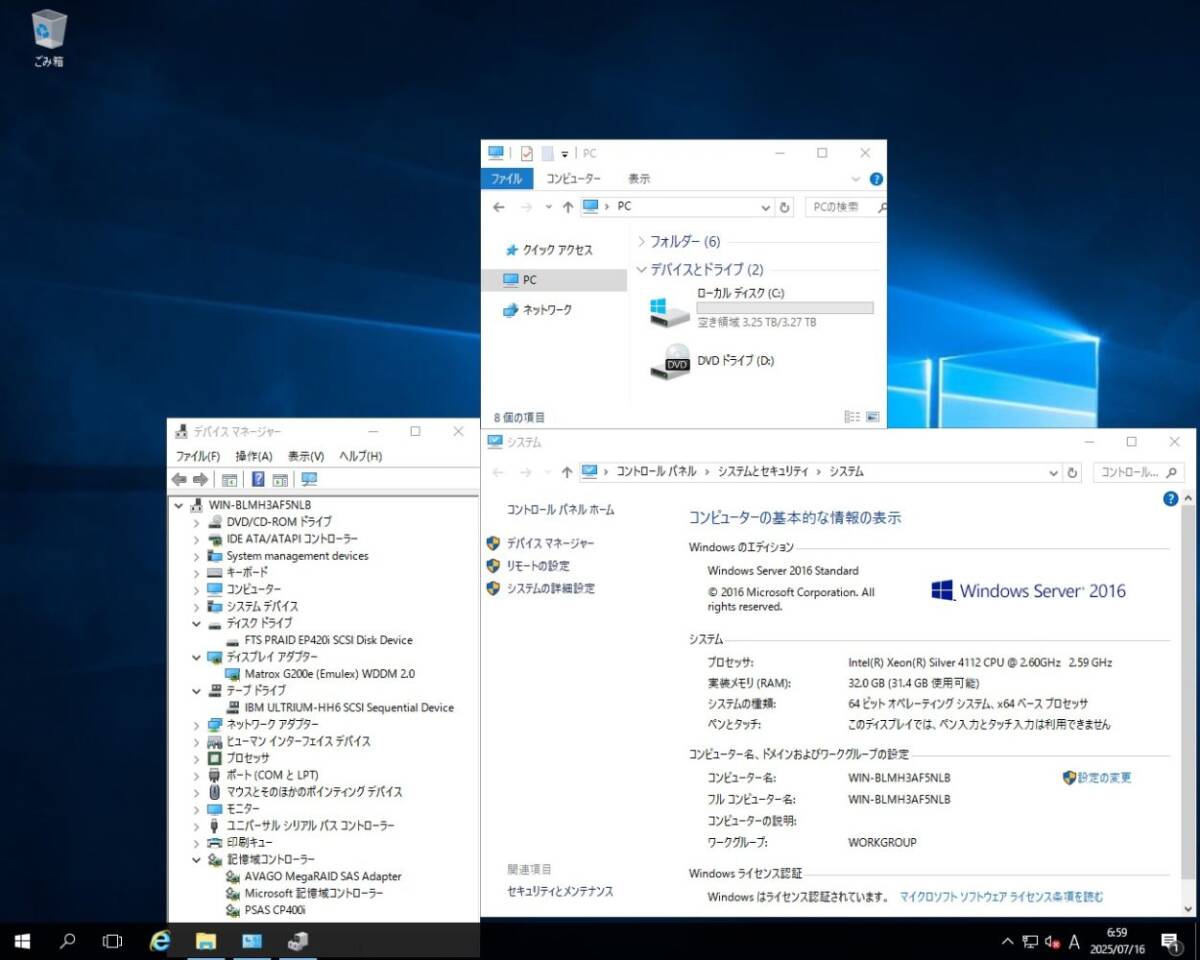
Task: Select AVAGO MegaRAID SAS Adapter device
Action: click(323, 876)
